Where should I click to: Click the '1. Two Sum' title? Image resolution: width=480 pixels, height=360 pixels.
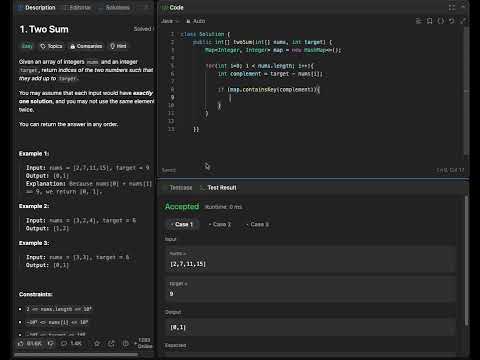(44, 29)
